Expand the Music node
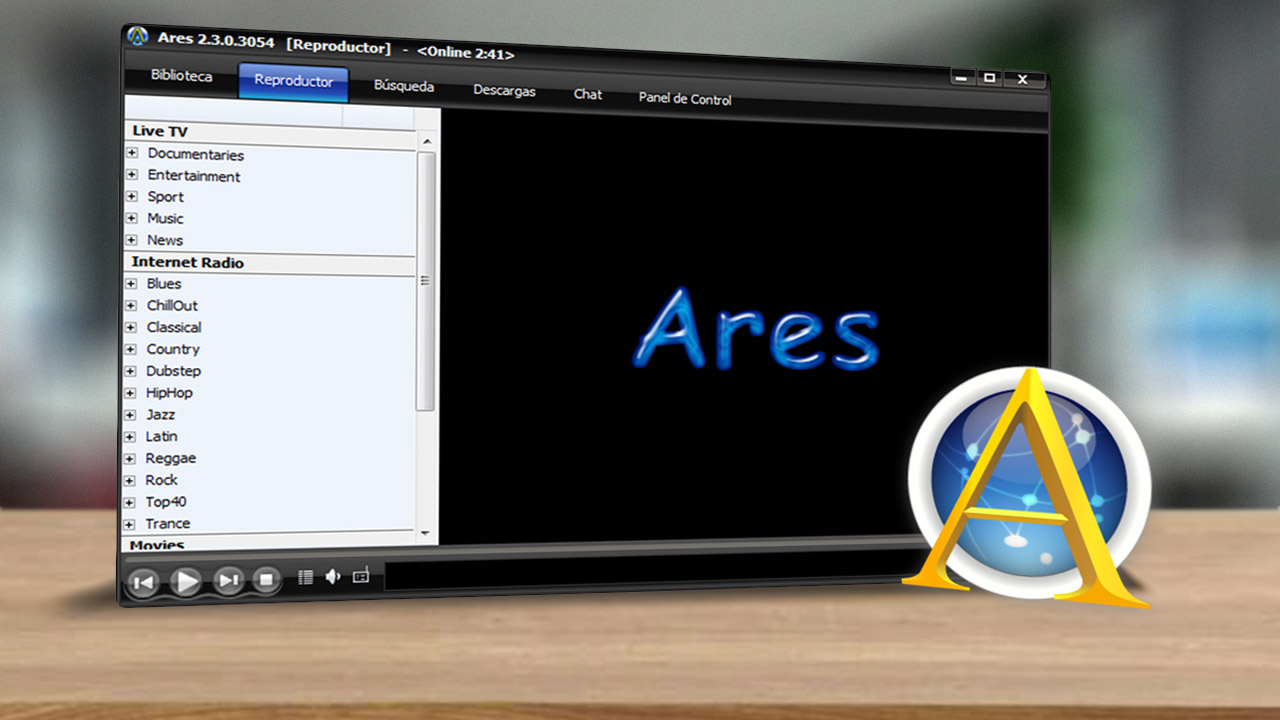The width and height of the screenshot is (1280, 720). [132, 218]
